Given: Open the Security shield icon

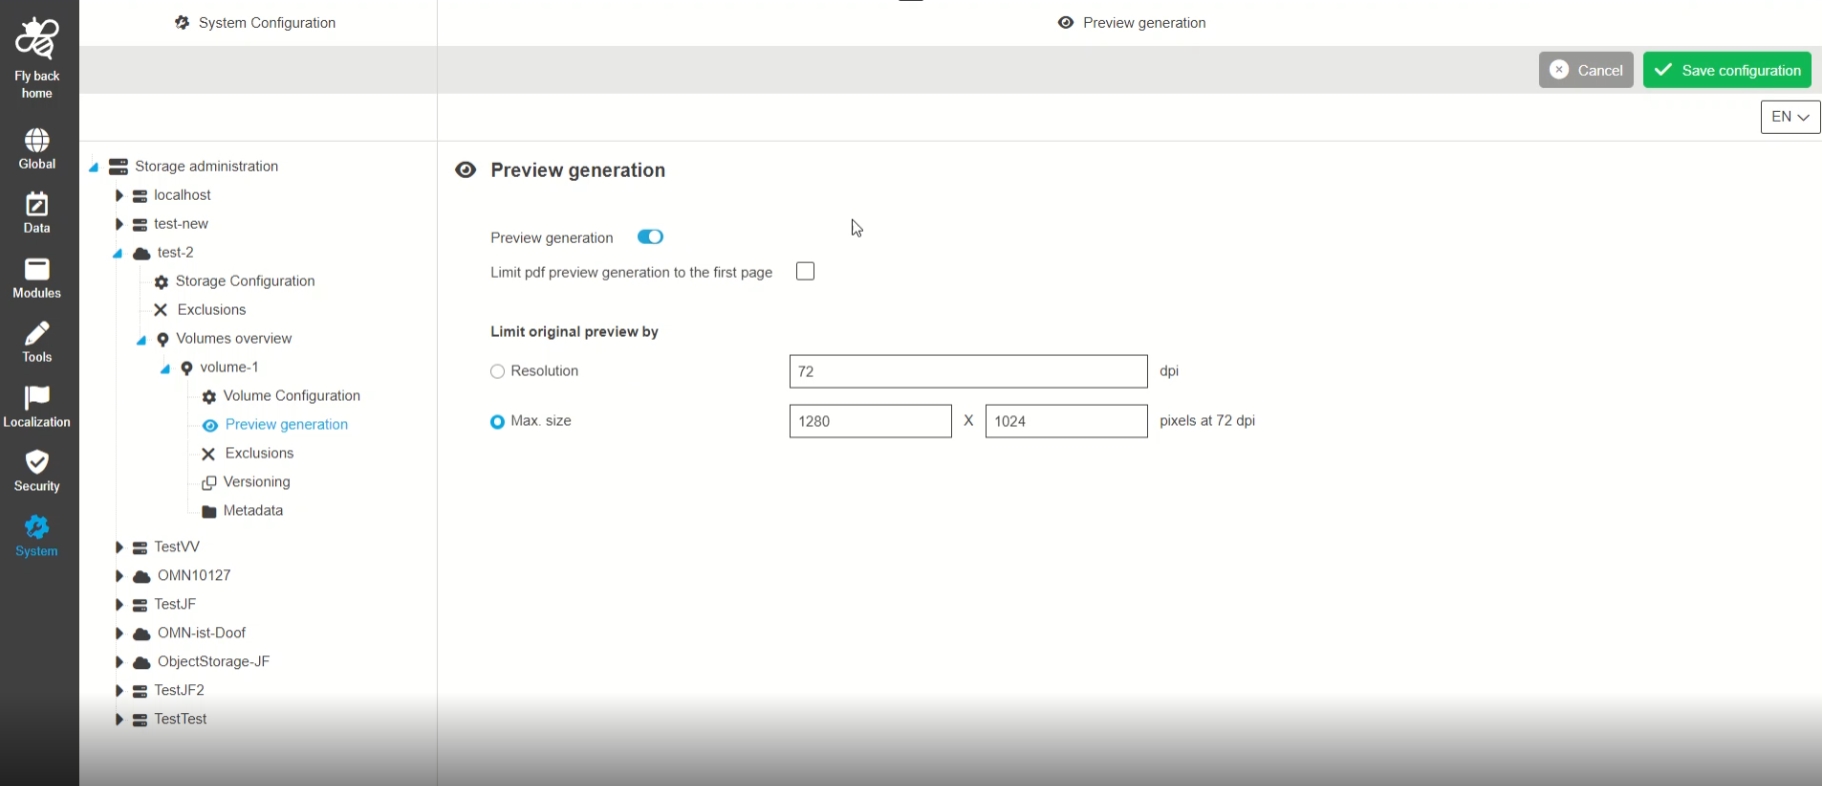Looking at the screenshot, I should click(37, 463).
